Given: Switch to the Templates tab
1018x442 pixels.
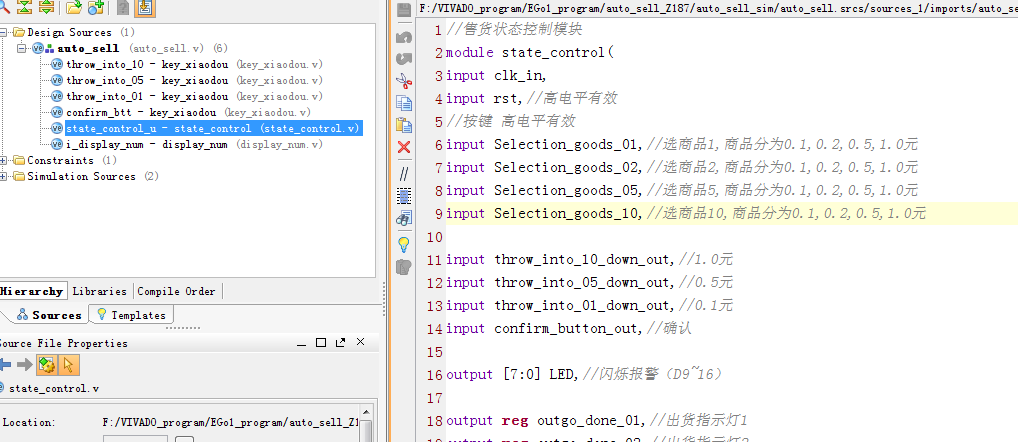Looking at the screenshot, I should [x=131, y=315].
